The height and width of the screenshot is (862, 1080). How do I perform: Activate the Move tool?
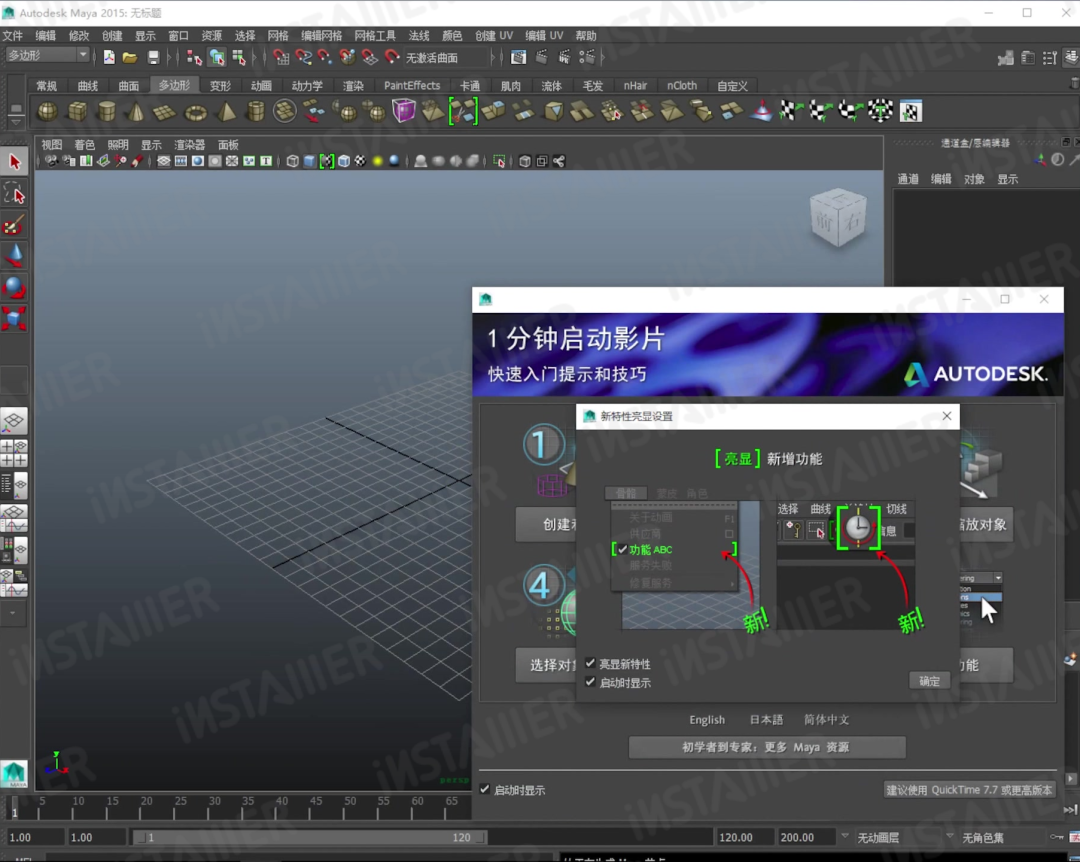(14, 256)
